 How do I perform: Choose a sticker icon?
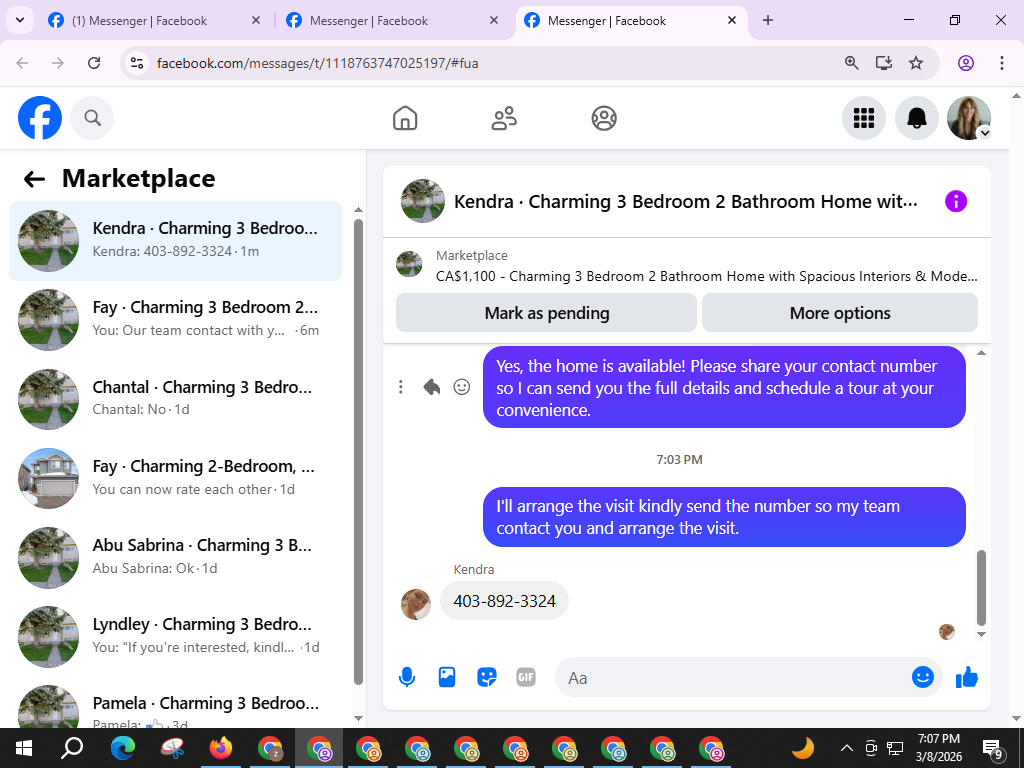click(487, 677)
